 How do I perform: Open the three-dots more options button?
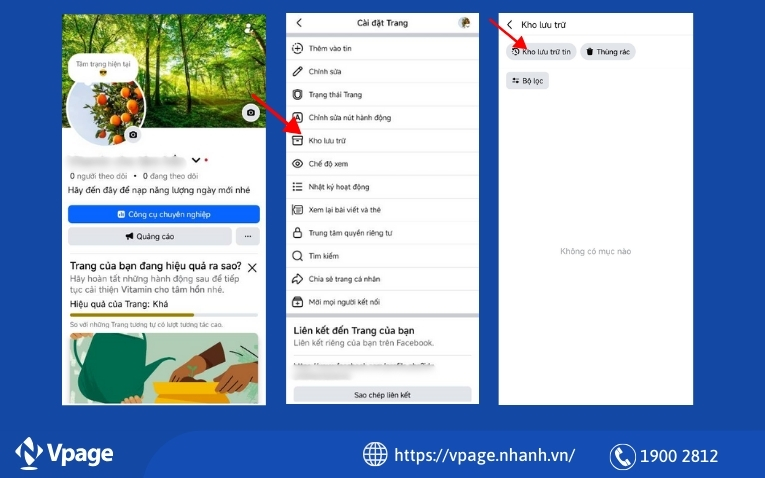(247, 236)
